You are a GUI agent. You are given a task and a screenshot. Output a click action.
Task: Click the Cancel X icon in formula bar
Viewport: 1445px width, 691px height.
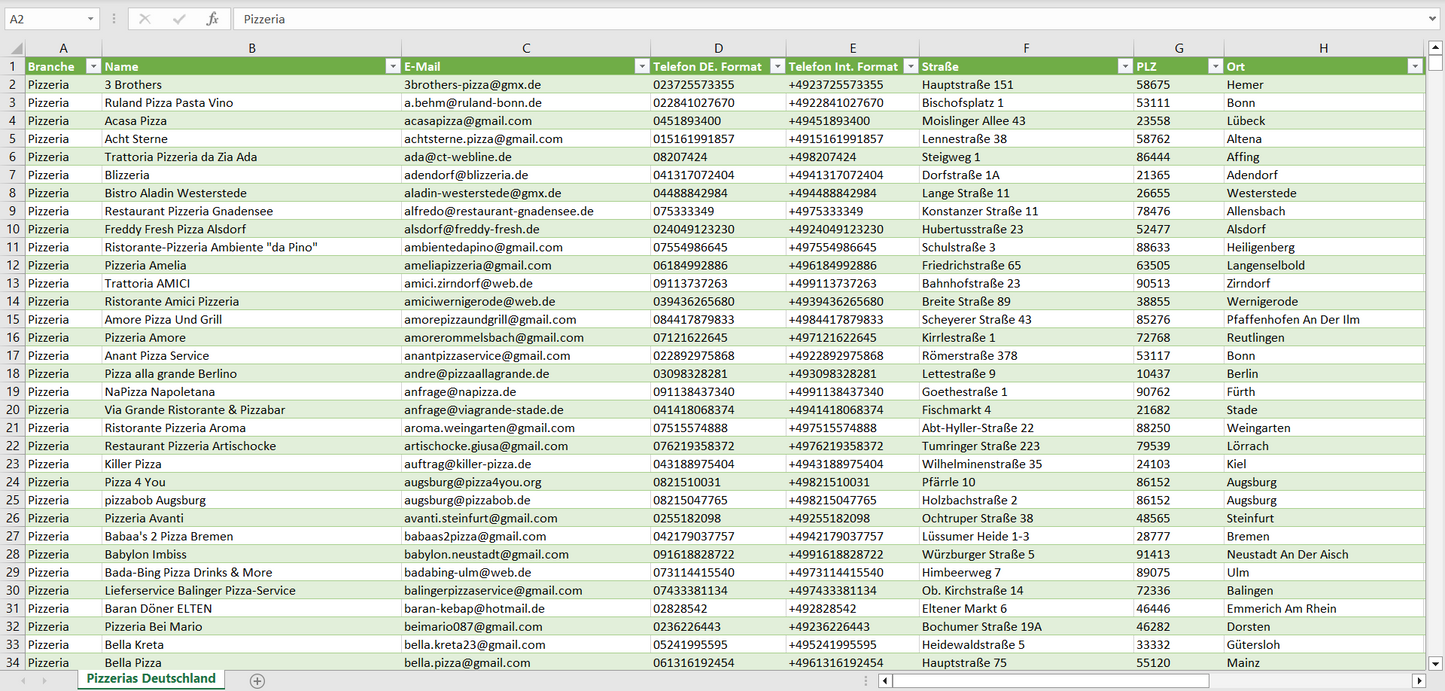[x=145, y=19]
